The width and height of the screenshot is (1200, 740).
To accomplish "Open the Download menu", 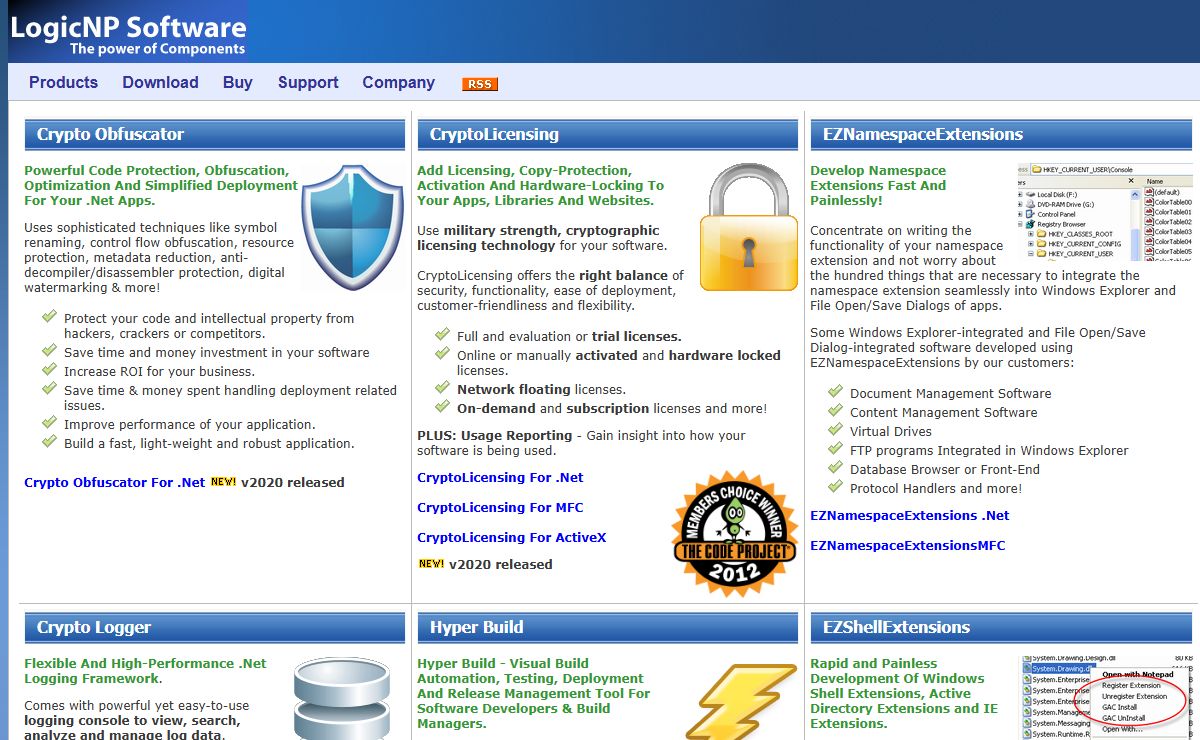I will coord(160,82).
